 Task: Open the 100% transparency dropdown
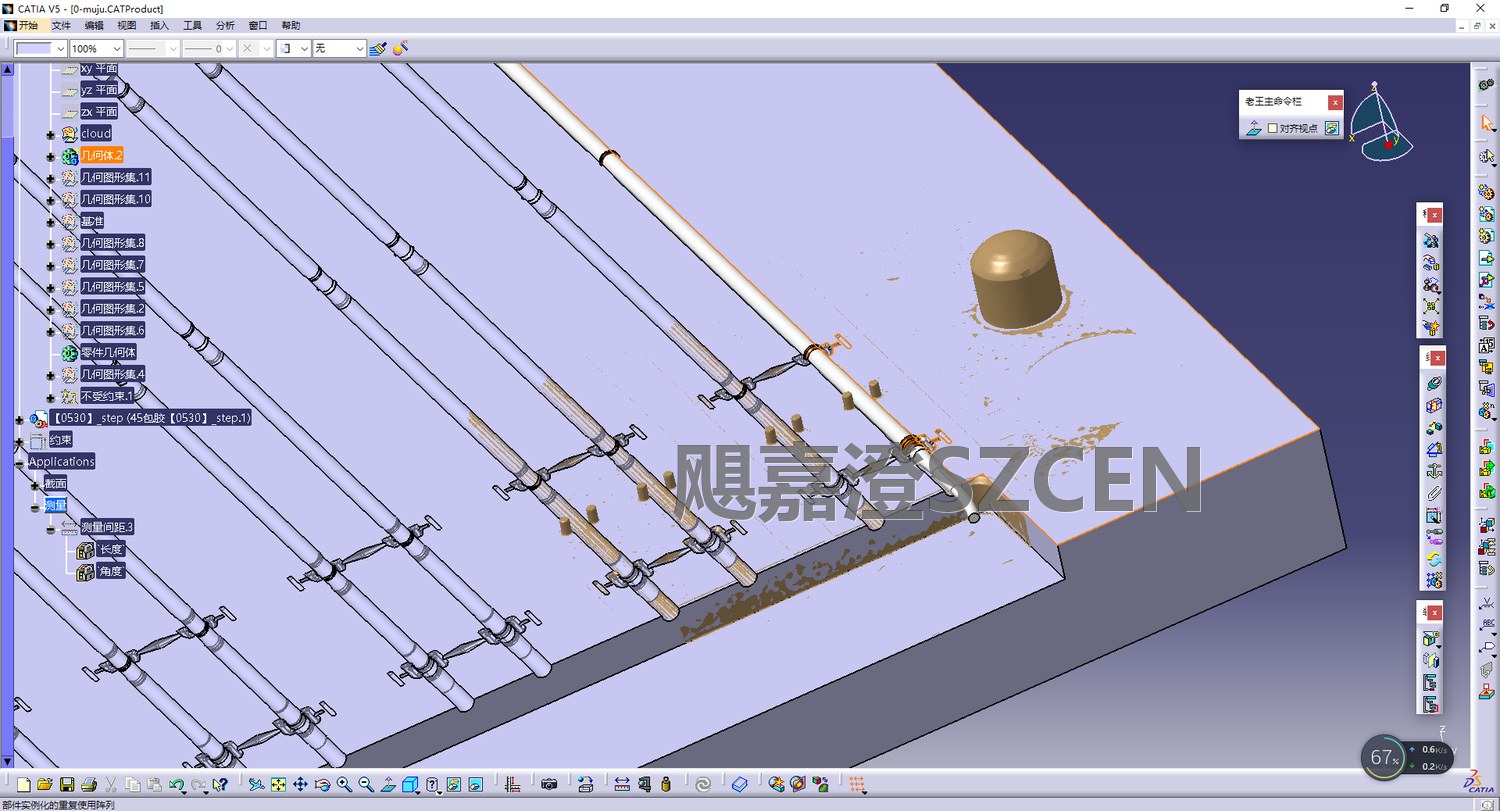tap(116, 48)
